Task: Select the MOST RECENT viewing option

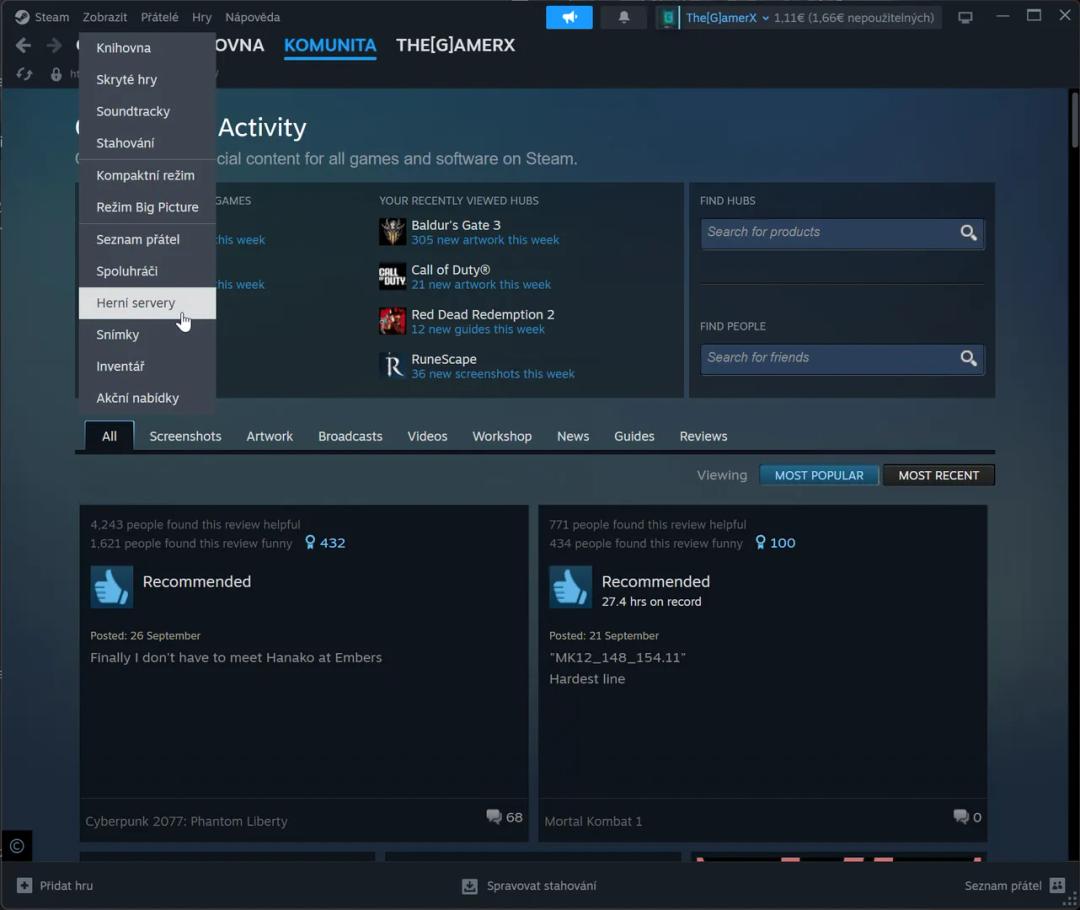Action: click(x=938, y=475)
